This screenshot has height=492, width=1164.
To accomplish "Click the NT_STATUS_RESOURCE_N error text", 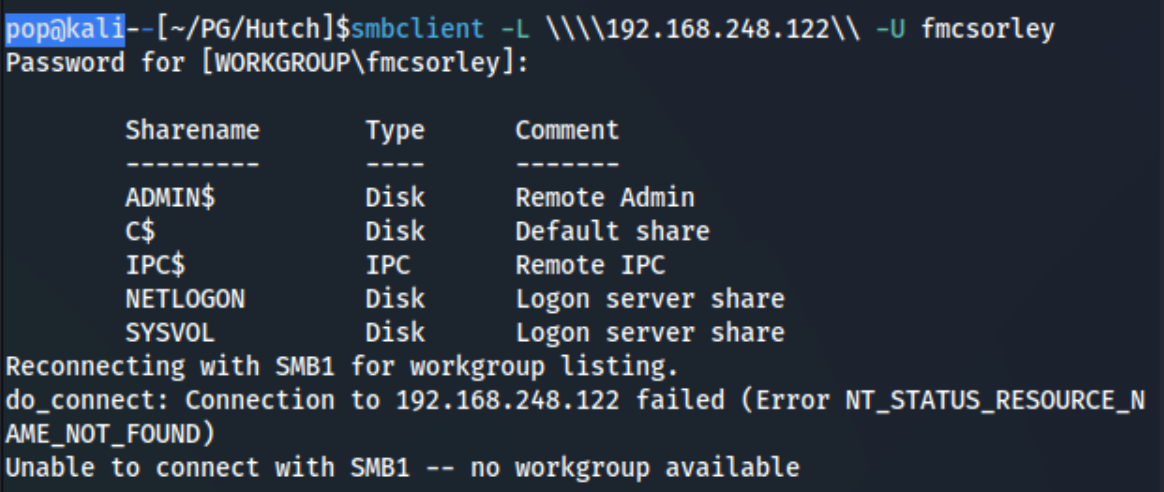I will click(995, 401).
